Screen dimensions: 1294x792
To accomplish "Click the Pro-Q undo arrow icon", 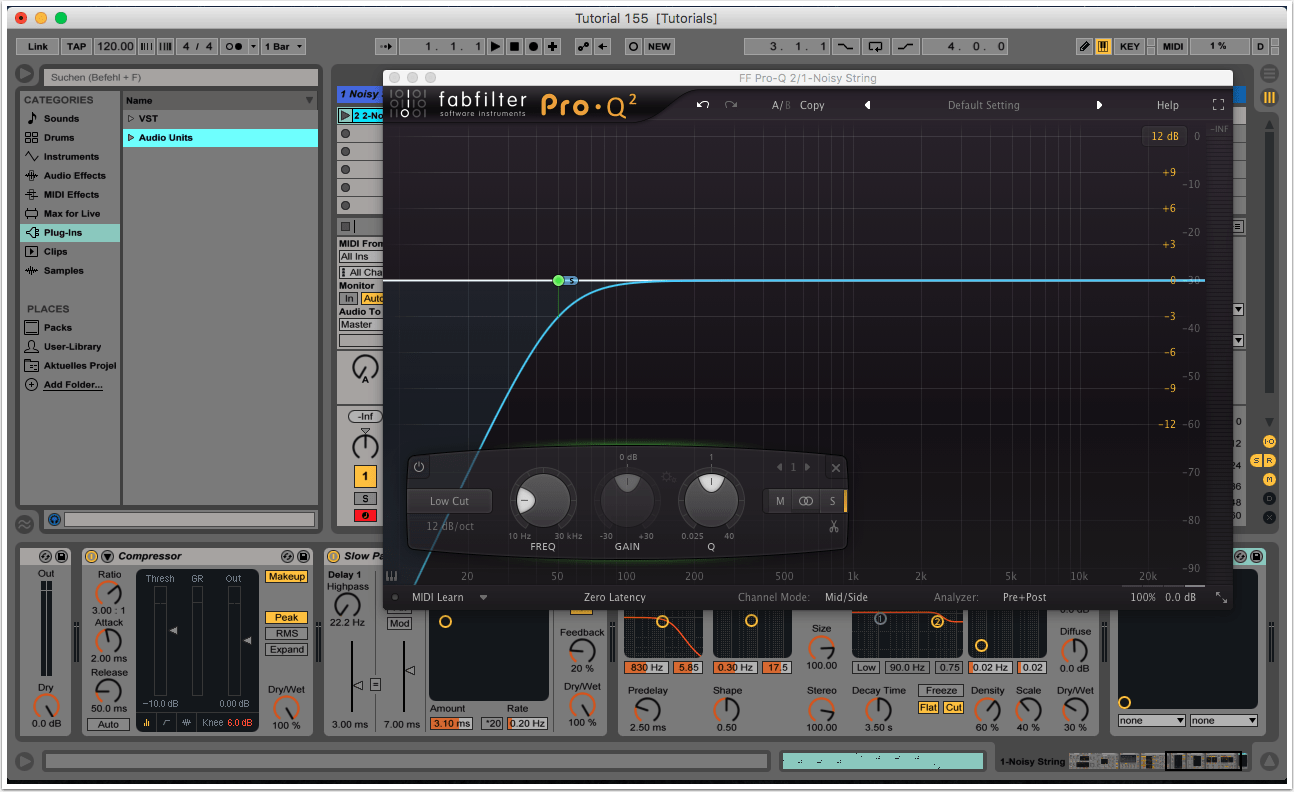I will pos(703,105).
